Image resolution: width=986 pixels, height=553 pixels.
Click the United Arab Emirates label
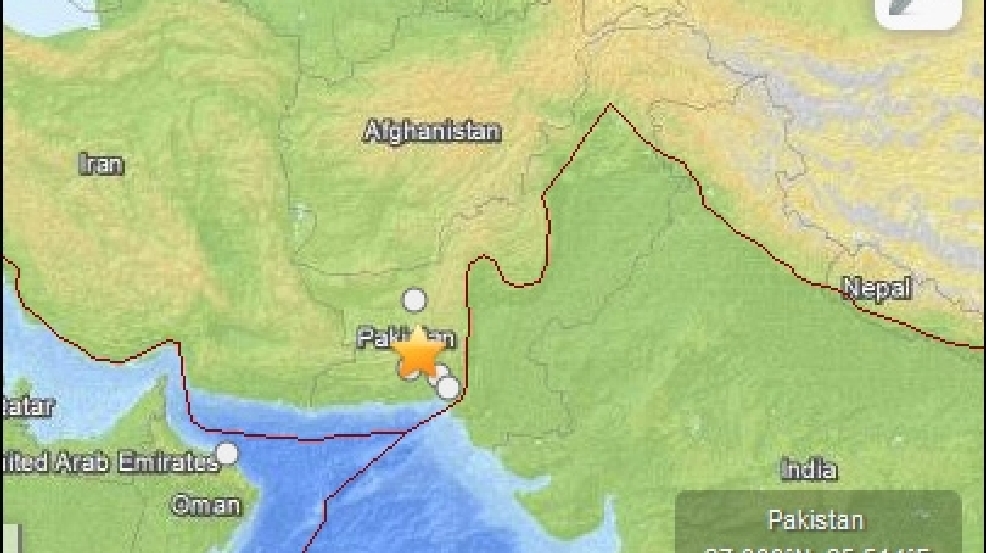click(x=111, y=462)
